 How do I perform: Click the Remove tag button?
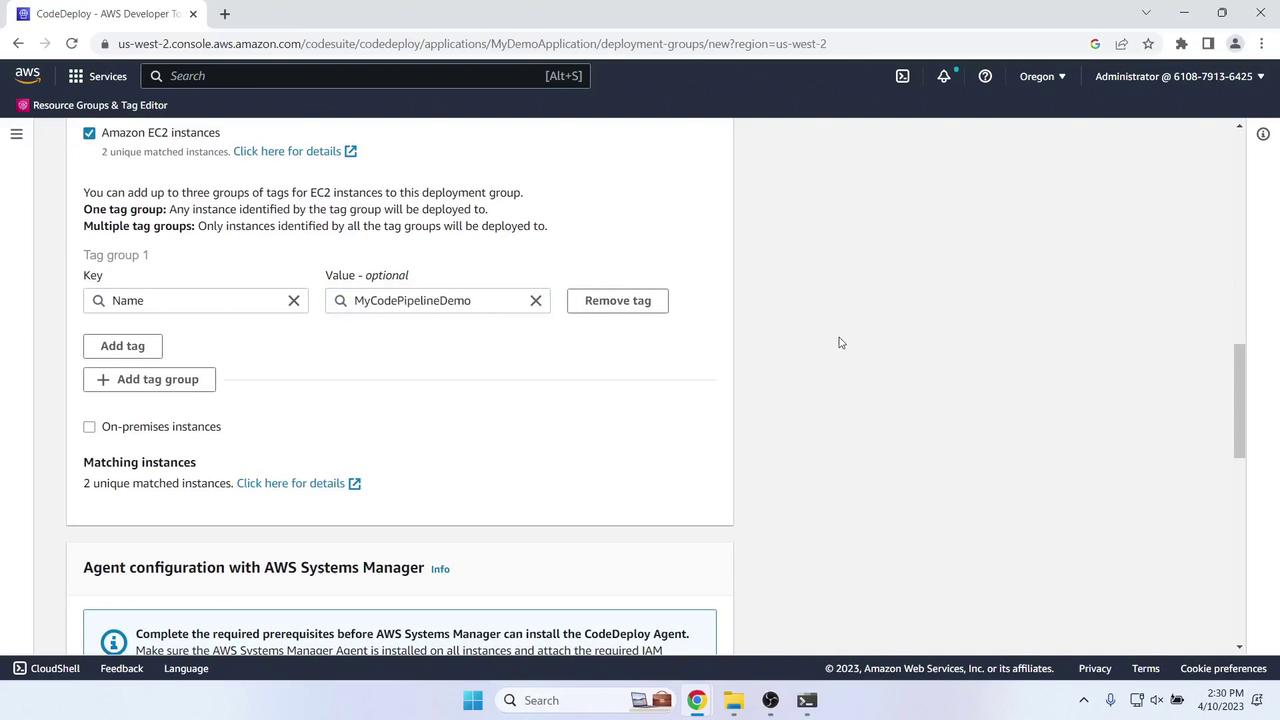tap(618, 301)
